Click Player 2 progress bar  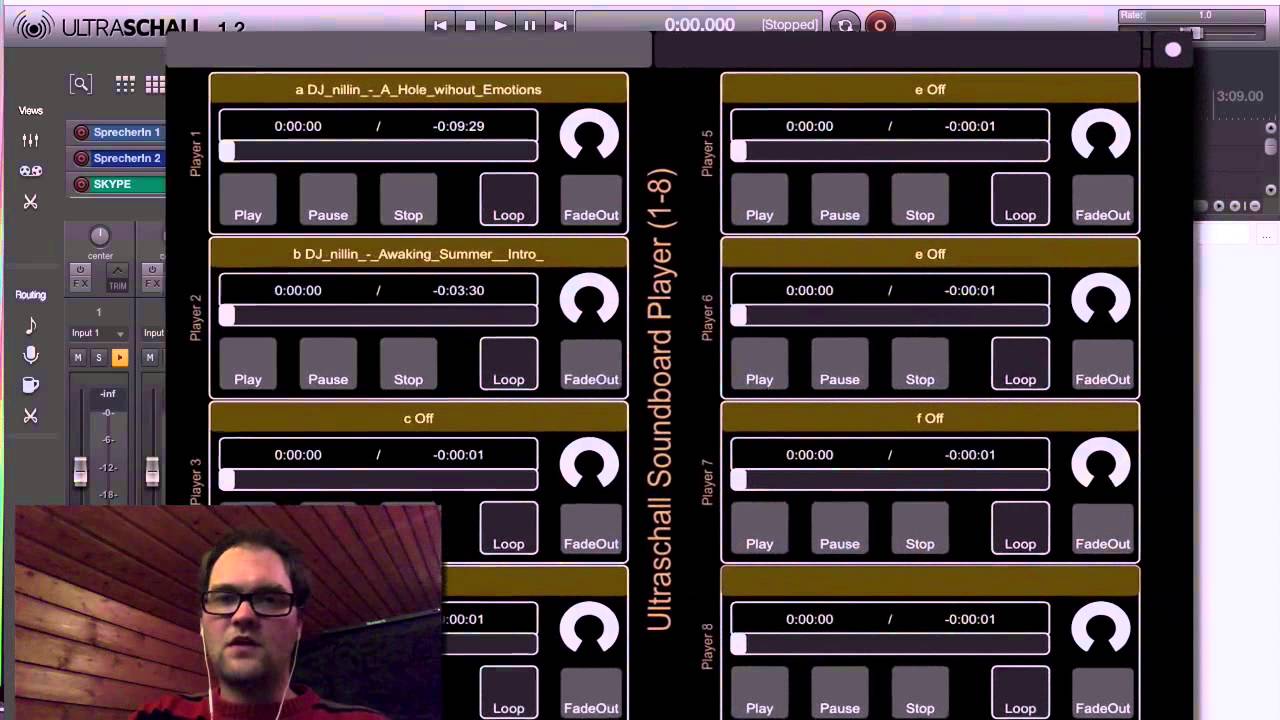[x=378, y=315]
